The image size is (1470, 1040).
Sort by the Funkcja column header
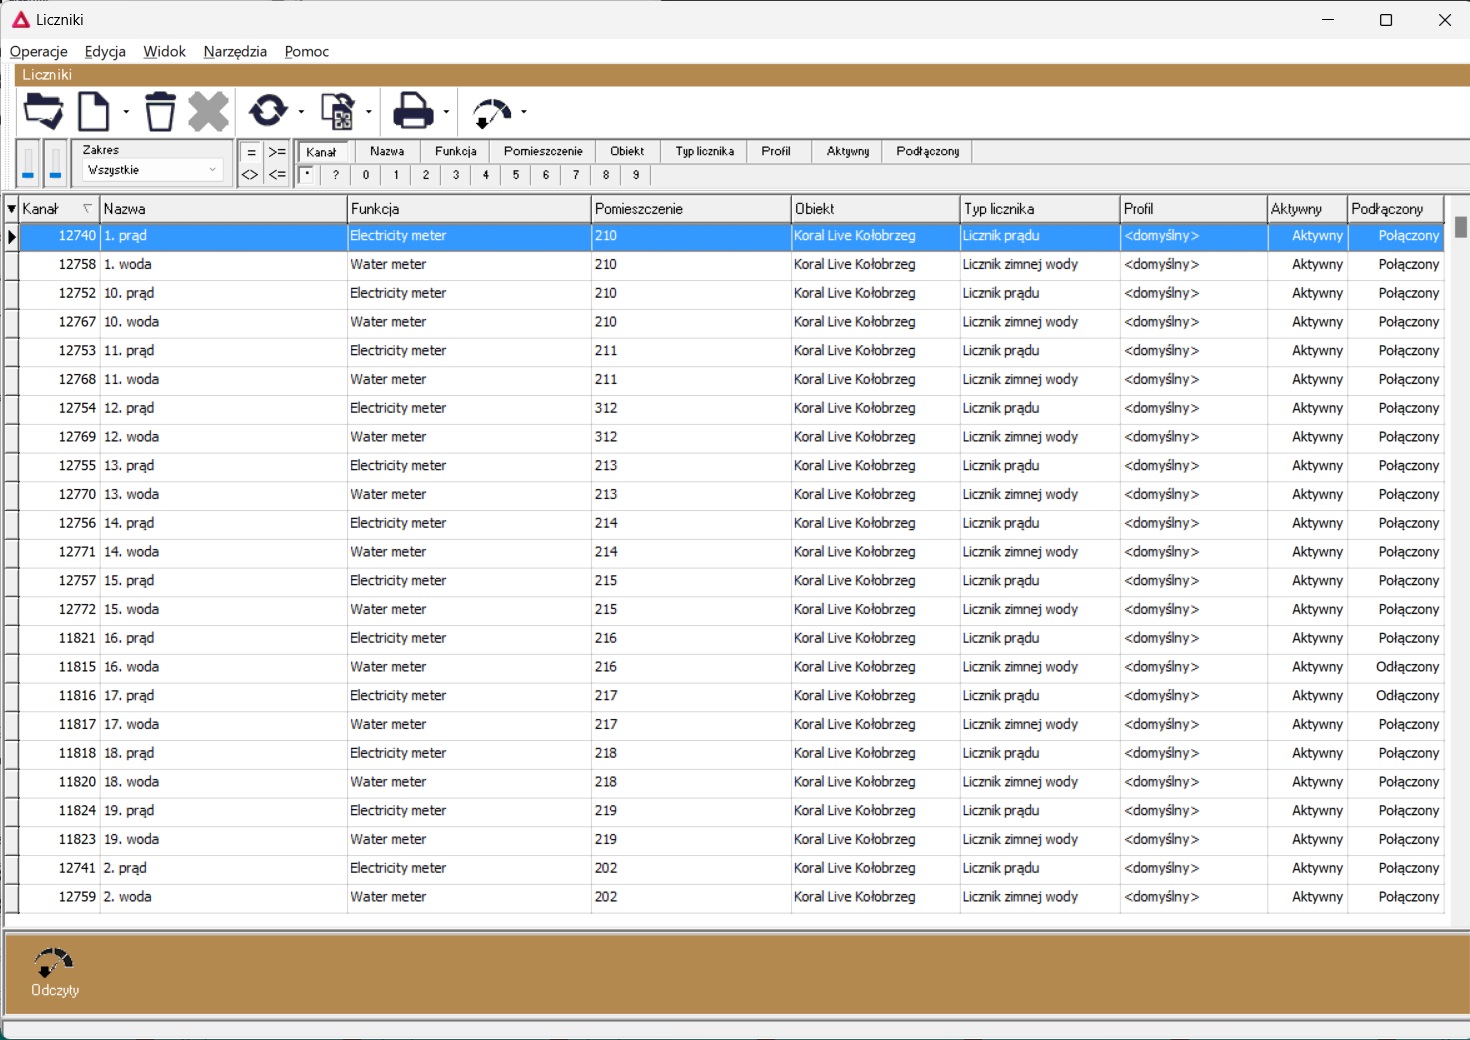click(469, 209)
